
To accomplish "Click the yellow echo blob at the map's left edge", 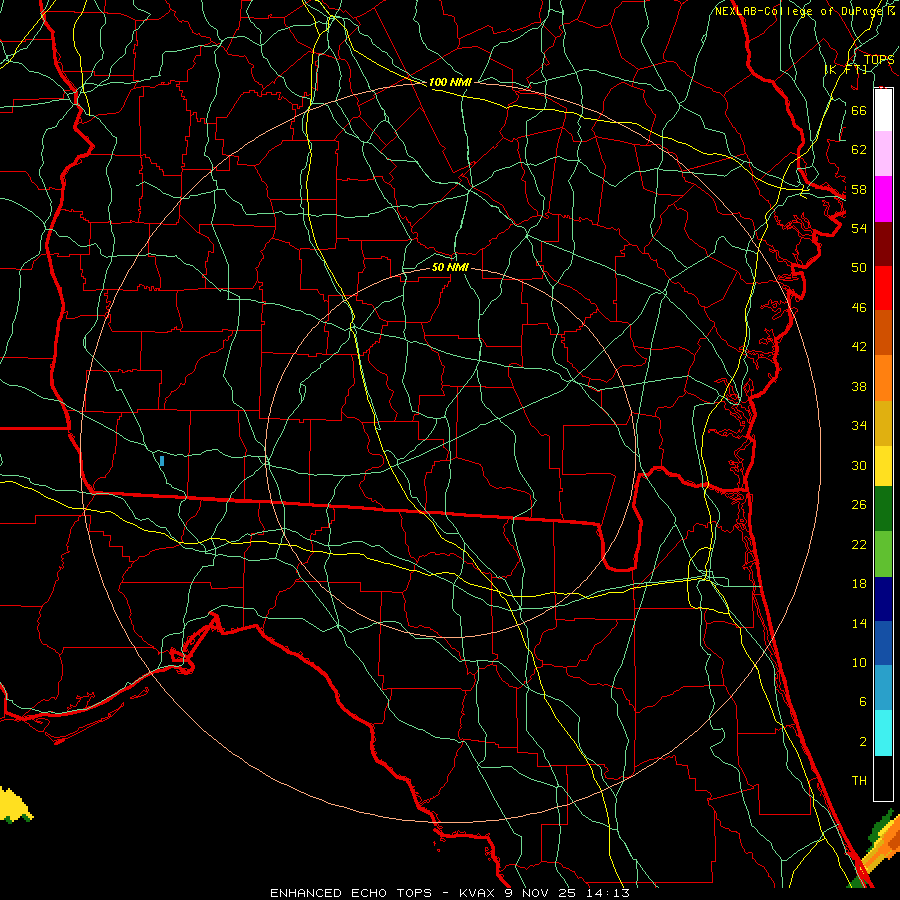I will [x=14, y=805].
